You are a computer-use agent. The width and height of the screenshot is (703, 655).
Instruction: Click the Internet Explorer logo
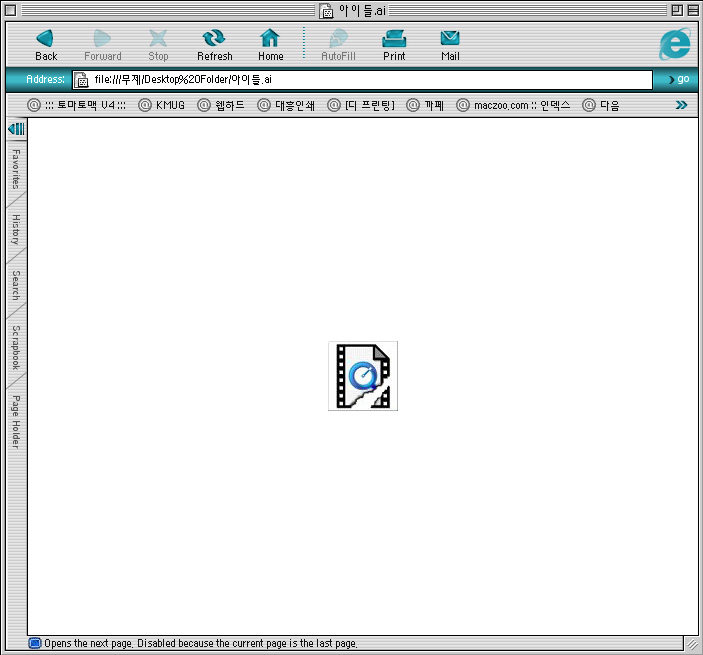tap(675, 44)
